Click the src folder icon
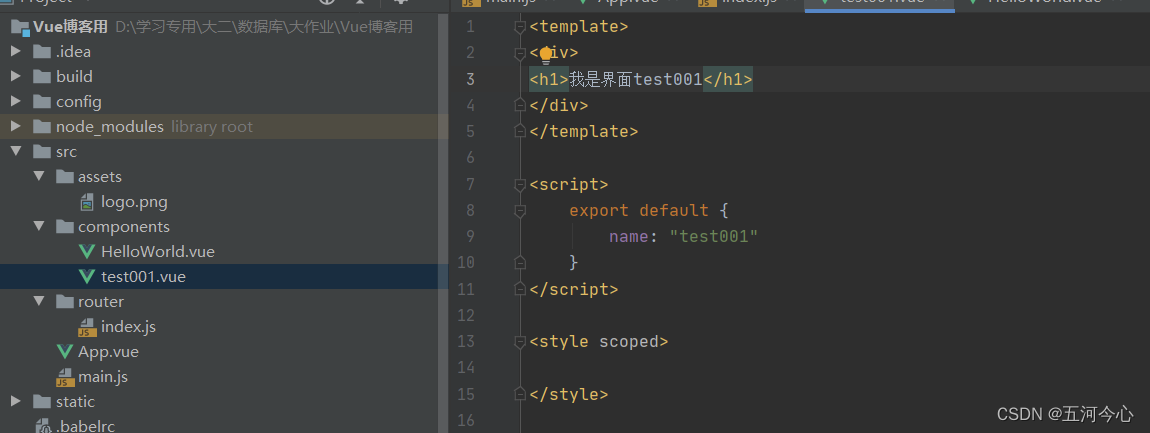The width and height of the screenshot is (1150, 433). click(42, 152)
